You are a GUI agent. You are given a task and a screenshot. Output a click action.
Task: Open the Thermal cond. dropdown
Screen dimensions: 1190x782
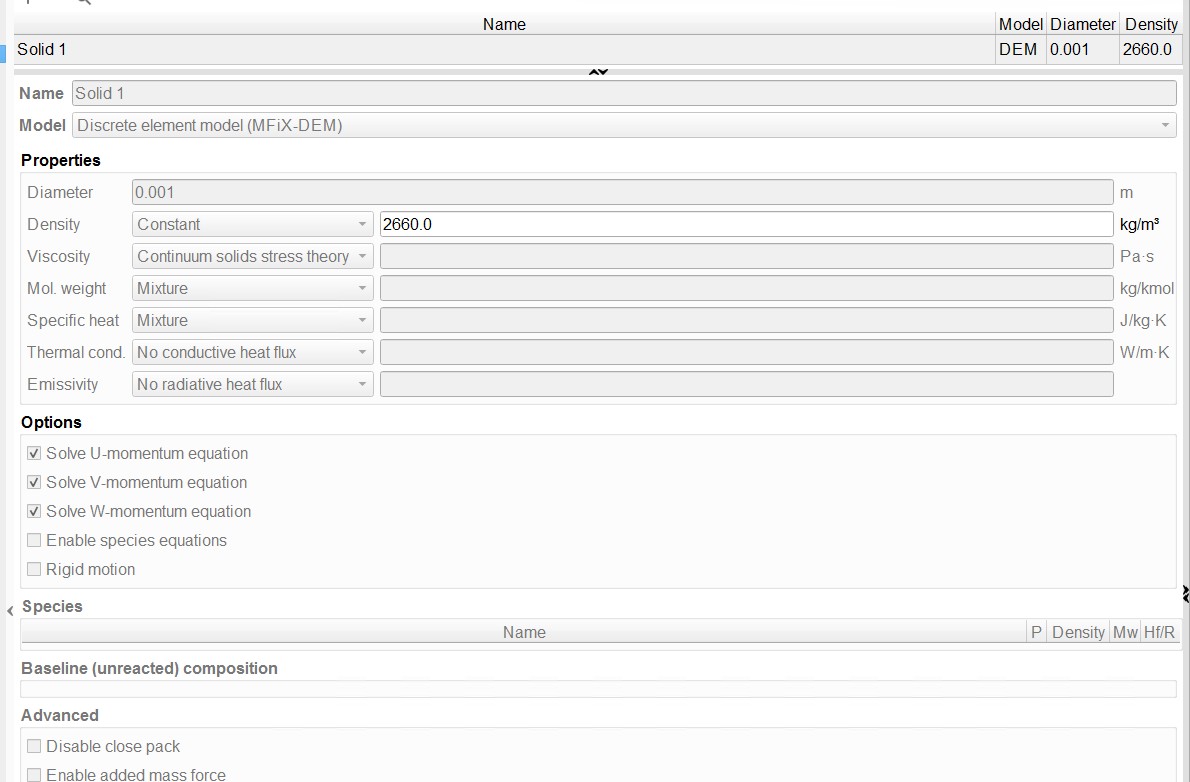[252, 352]
